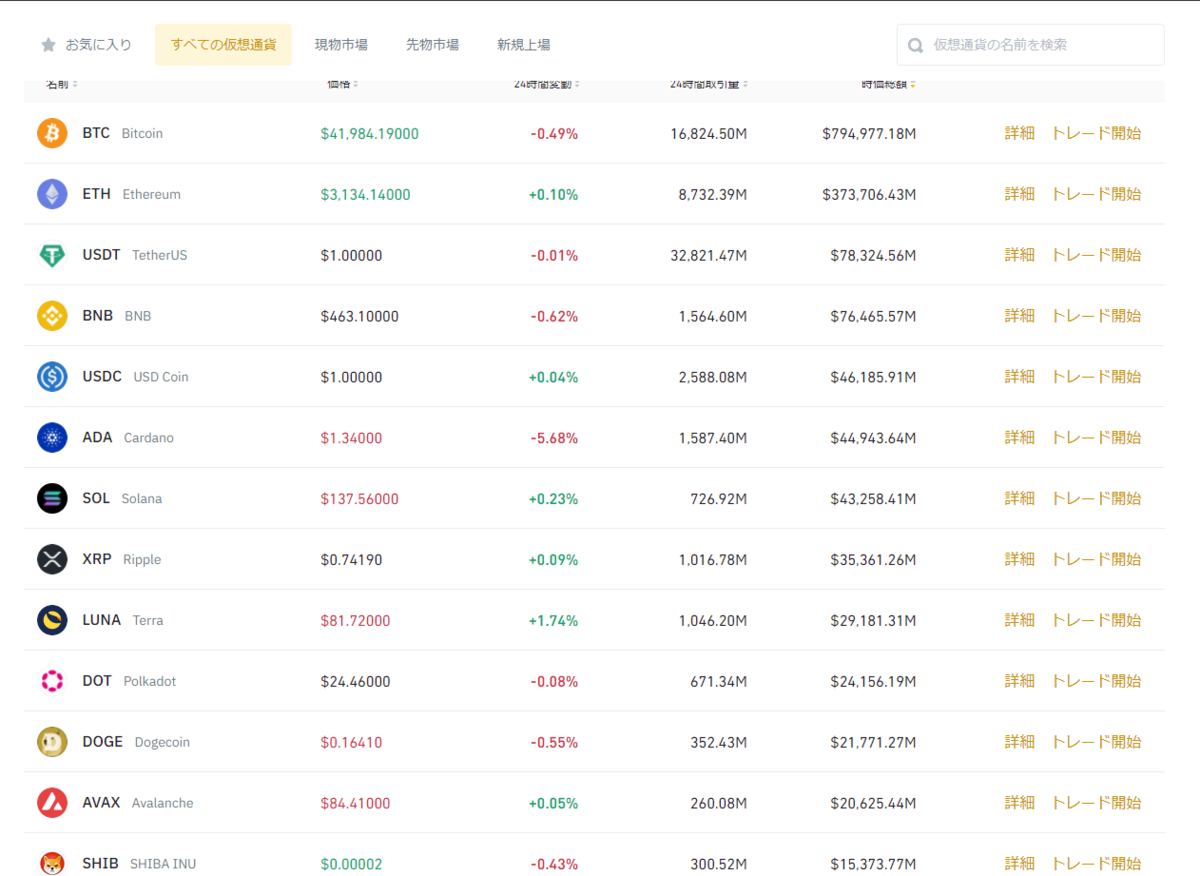Click the Dogecoin logo

point(52,742)
